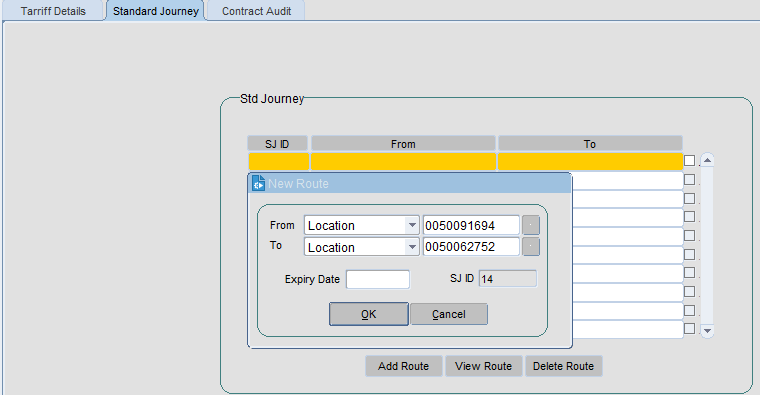
Task: Tick the sixth row checkbox in Std Journey
Action: (x=689, y=254)
